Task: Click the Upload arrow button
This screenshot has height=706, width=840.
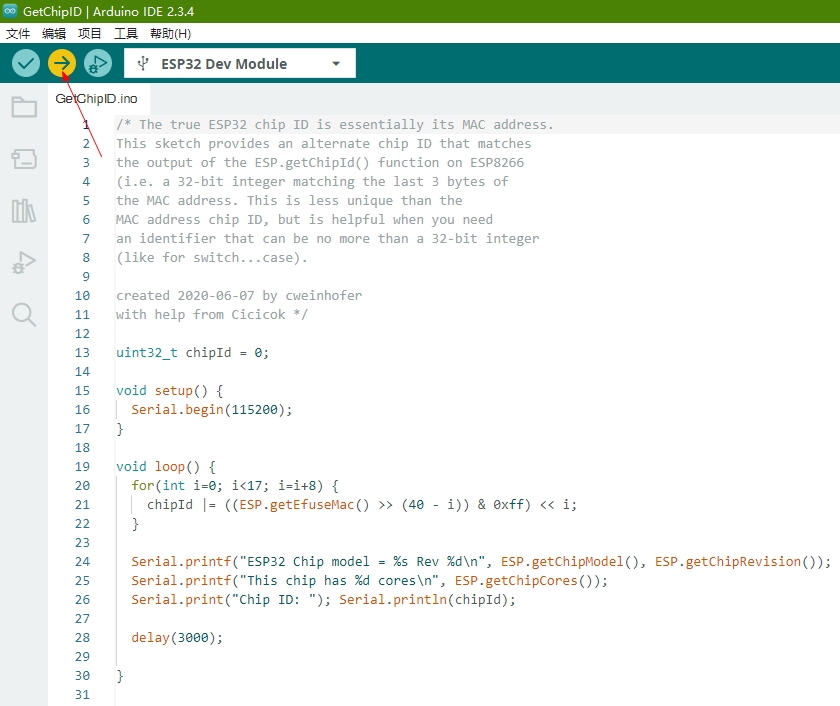Action: click(x=62, y=63)
